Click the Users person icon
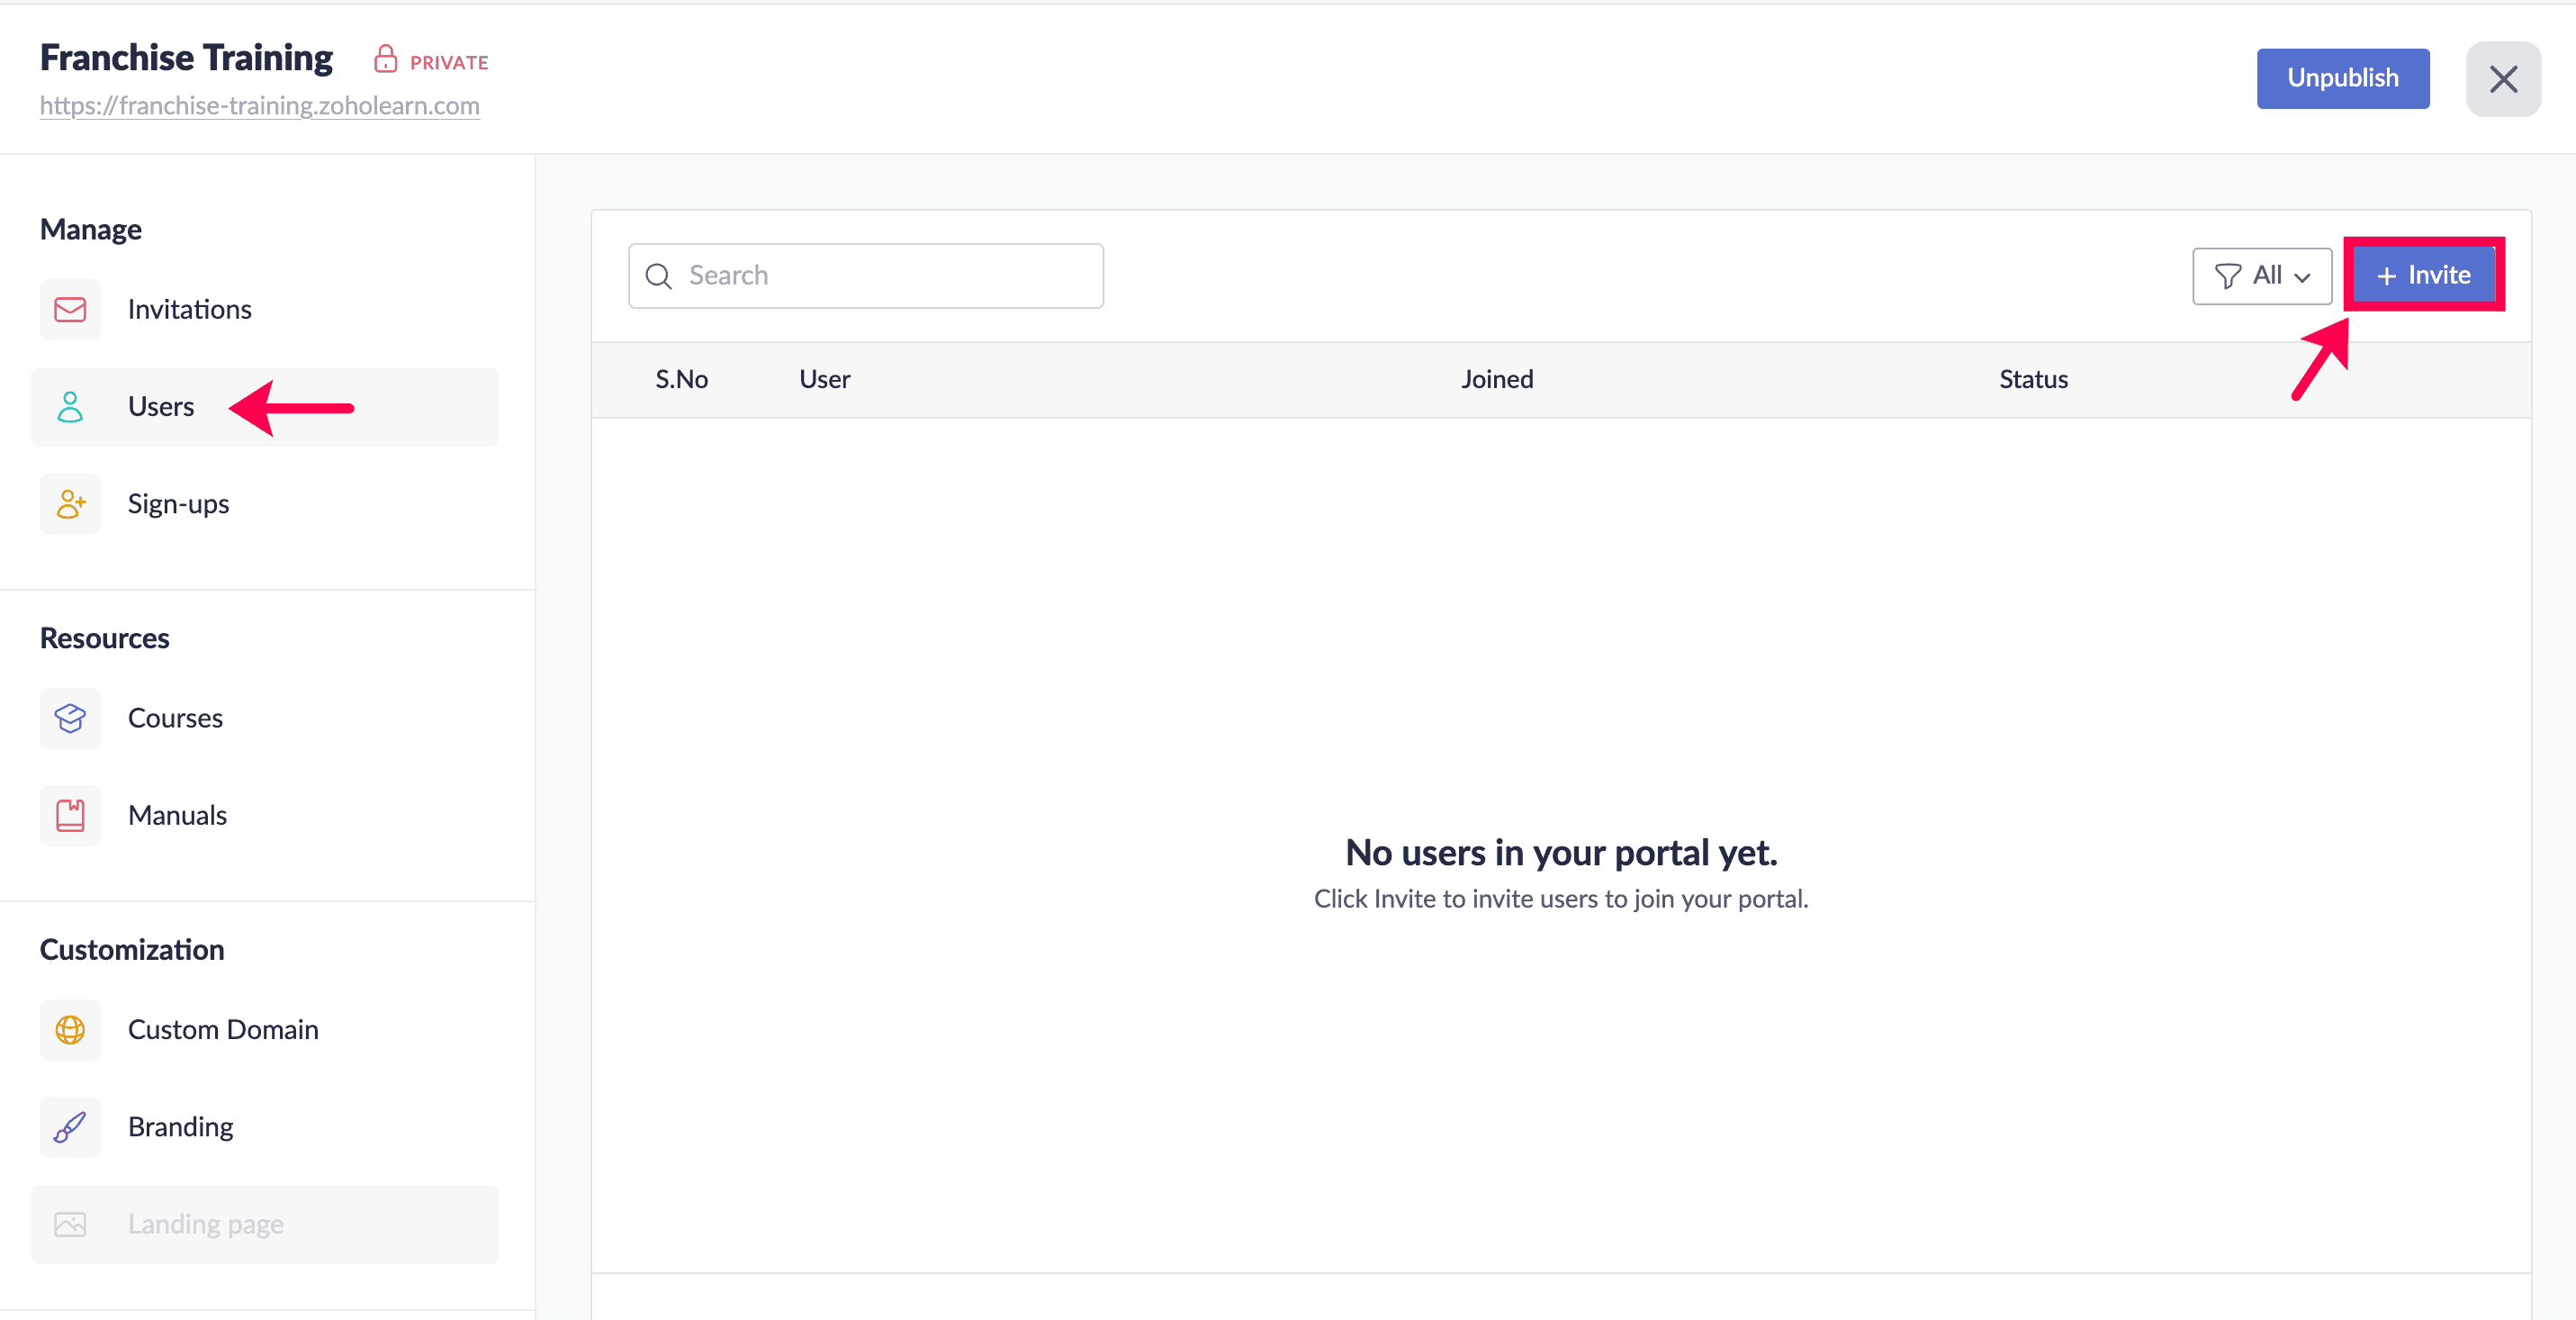Image resolution: width=2576 pixels, height=1320 pixels. point(70,407)
